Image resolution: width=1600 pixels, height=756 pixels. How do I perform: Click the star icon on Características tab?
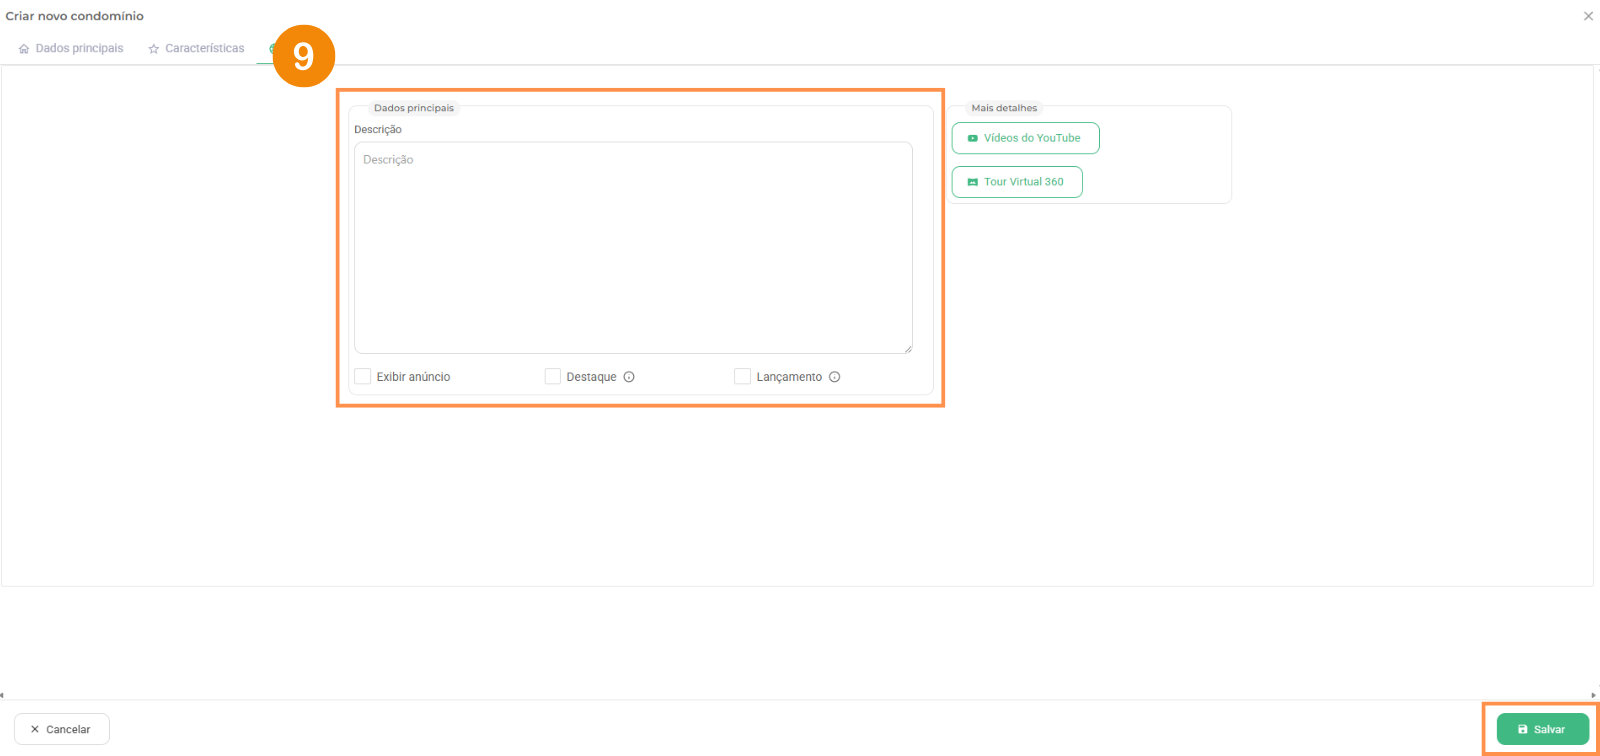point(154,49)
